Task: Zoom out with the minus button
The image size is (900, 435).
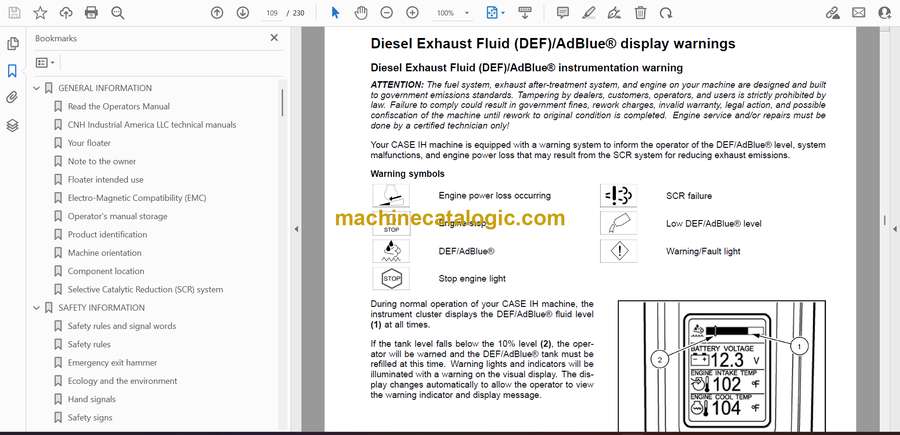Action: [x=386, y=13]
